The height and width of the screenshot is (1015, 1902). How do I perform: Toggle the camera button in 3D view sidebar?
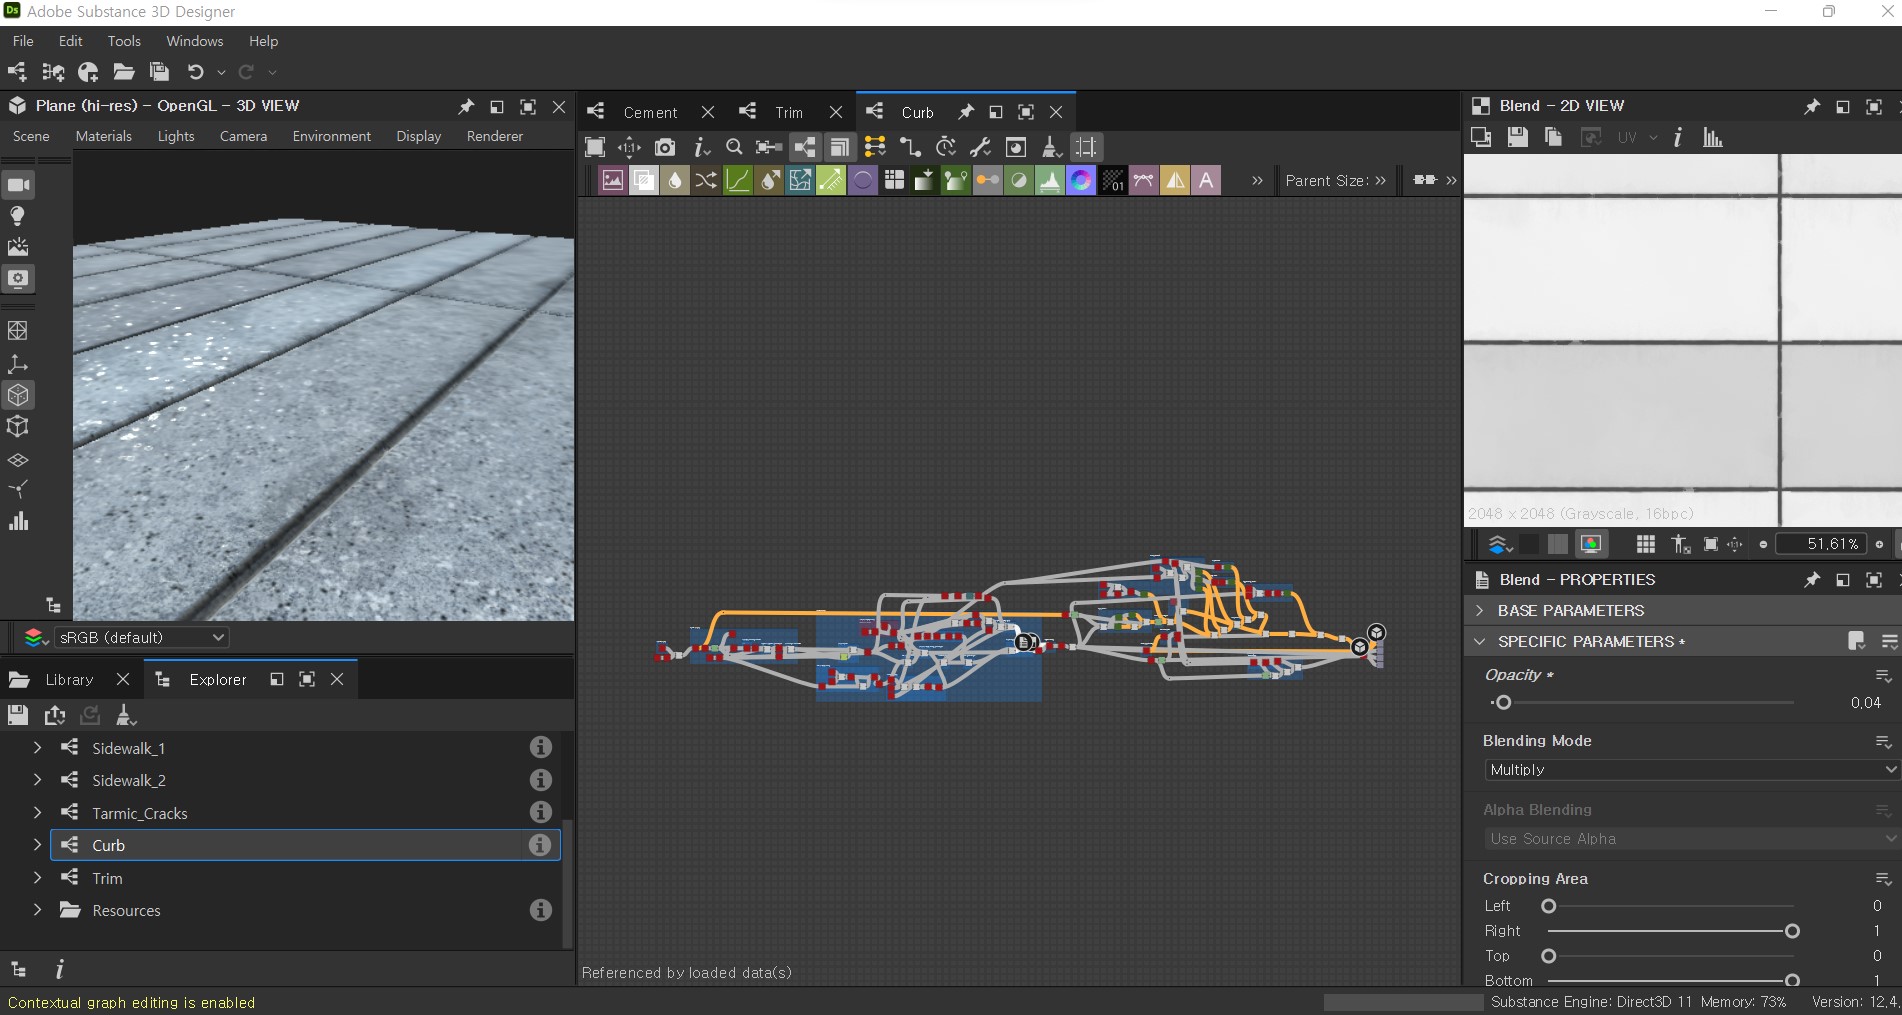click(x=18, y=185)
